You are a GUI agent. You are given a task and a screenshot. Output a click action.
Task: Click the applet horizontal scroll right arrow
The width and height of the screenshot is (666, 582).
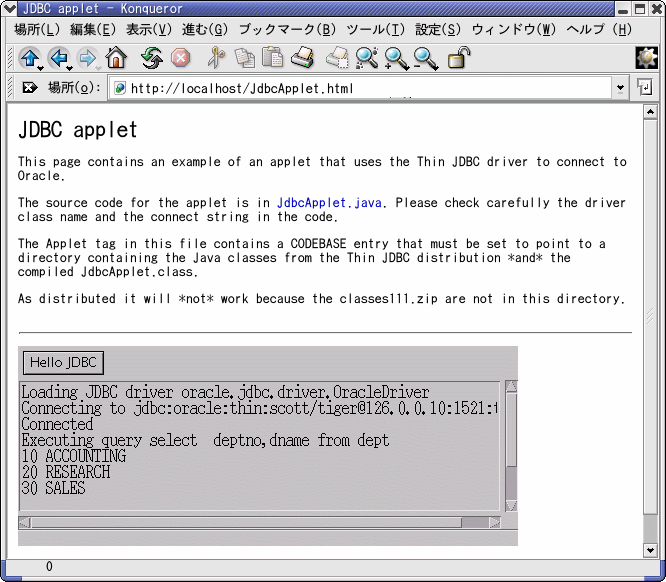[x=494, y=523]
